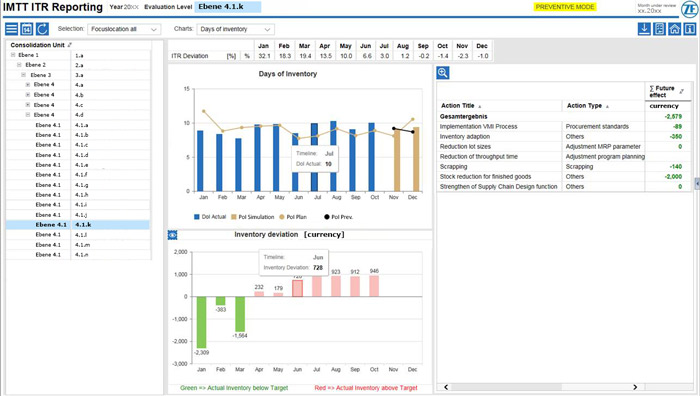The width and height of the screenshot is (700, 396).
Task: Select tree row 4.1.b
Action: pos(78,135)
